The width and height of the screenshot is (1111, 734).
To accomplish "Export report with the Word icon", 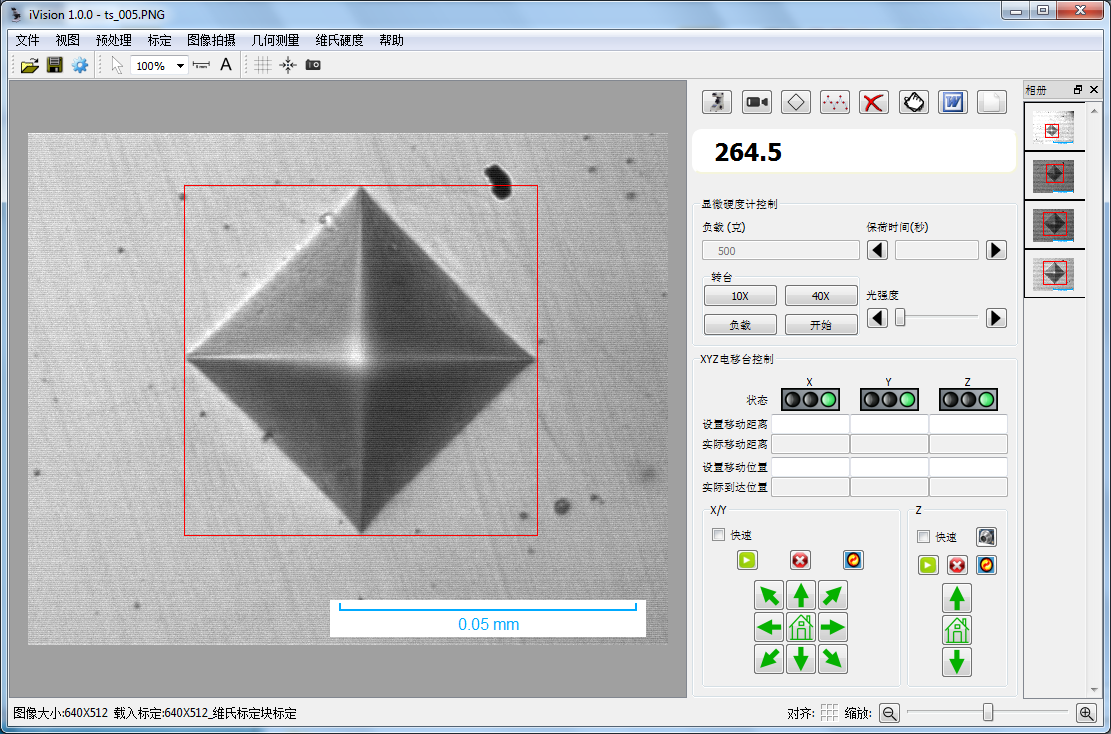I will (952, 102).
